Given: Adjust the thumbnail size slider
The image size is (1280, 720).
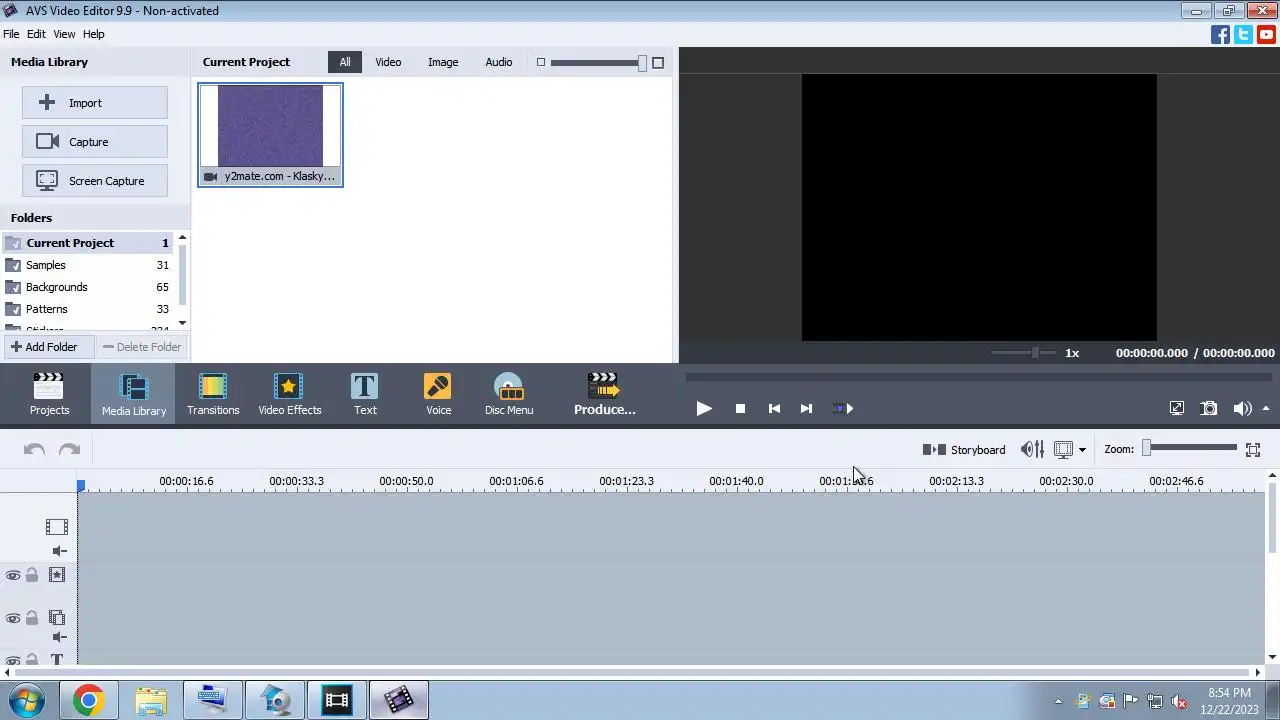Looking at the screenshot, I should tap(598, 63).
